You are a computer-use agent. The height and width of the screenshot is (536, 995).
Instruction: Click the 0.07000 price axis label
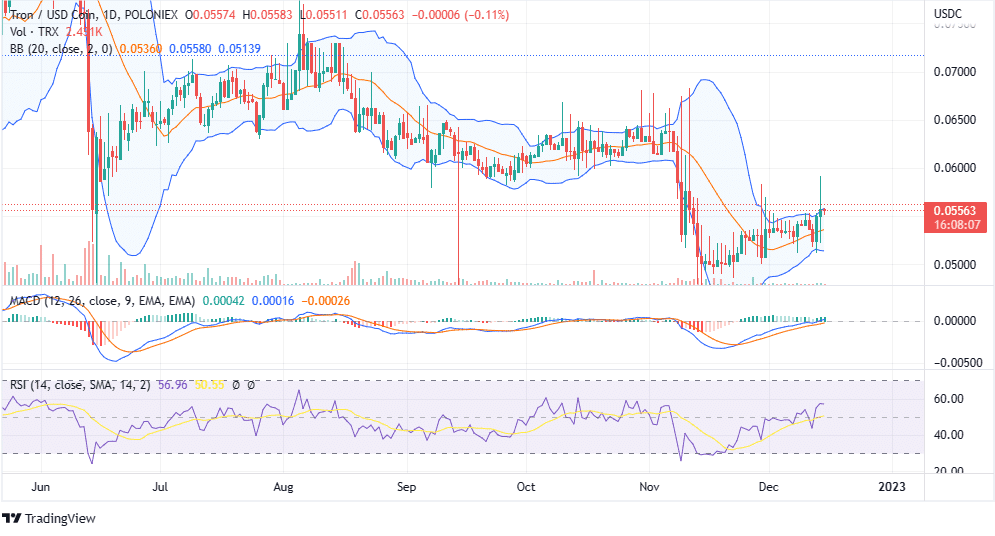click(955, 72)
